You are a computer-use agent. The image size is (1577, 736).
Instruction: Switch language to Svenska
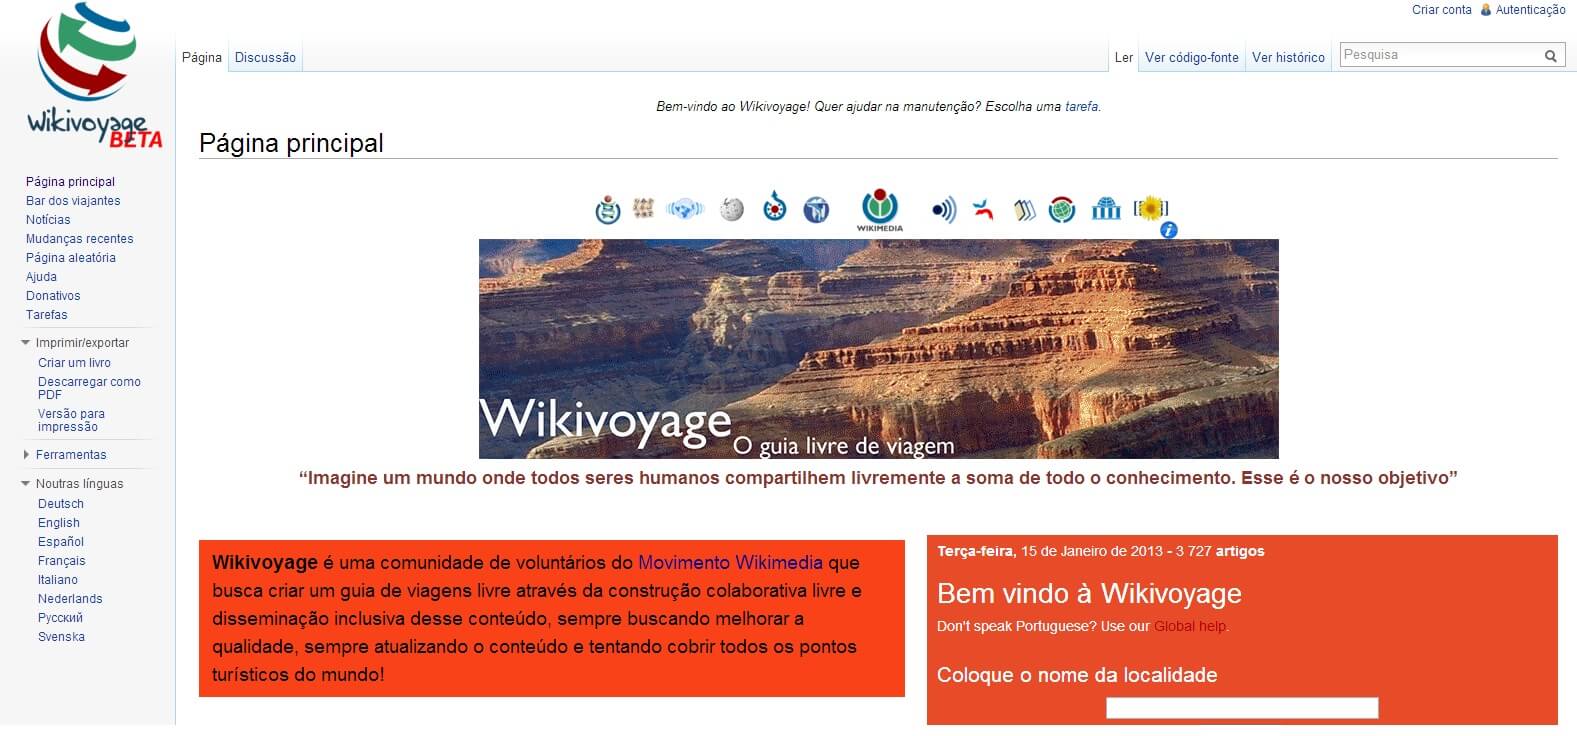pyautogui.click(x=61, y=637)
